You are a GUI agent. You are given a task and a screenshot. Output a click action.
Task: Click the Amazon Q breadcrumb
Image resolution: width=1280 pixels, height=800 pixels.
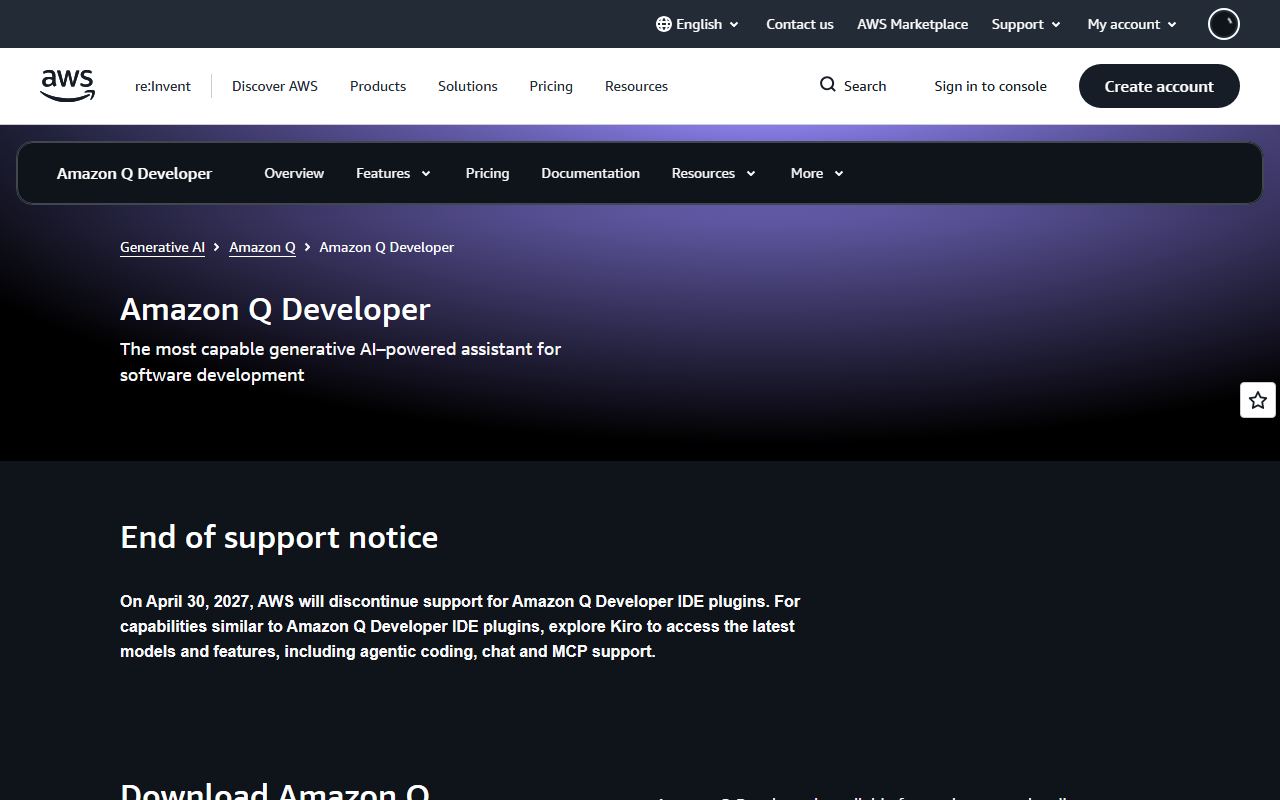[x=262, y=247]
